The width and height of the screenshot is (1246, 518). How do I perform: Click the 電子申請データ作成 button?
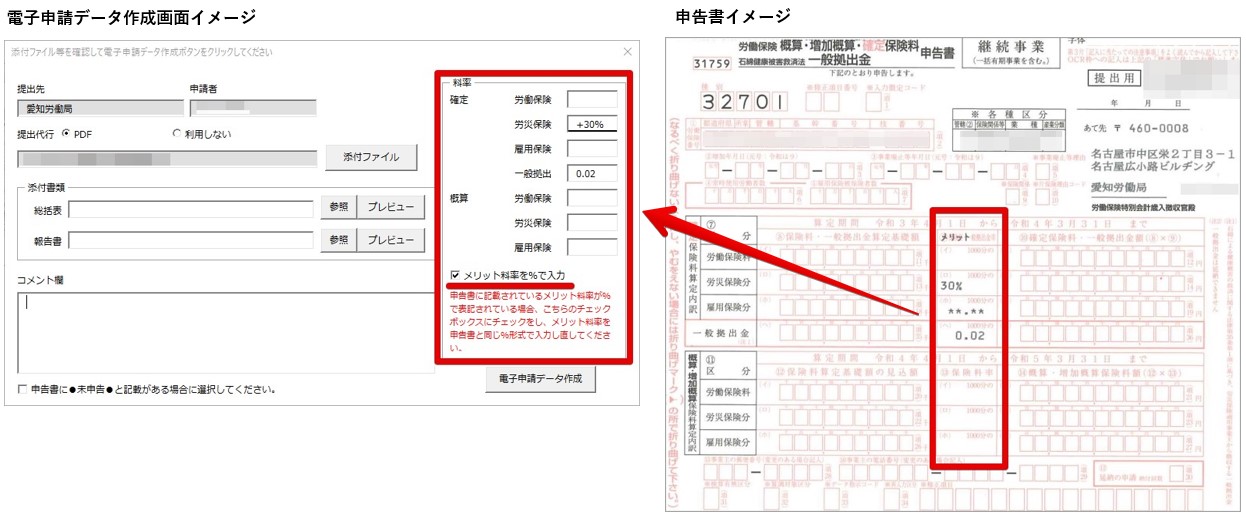click(x=540, y=379)
